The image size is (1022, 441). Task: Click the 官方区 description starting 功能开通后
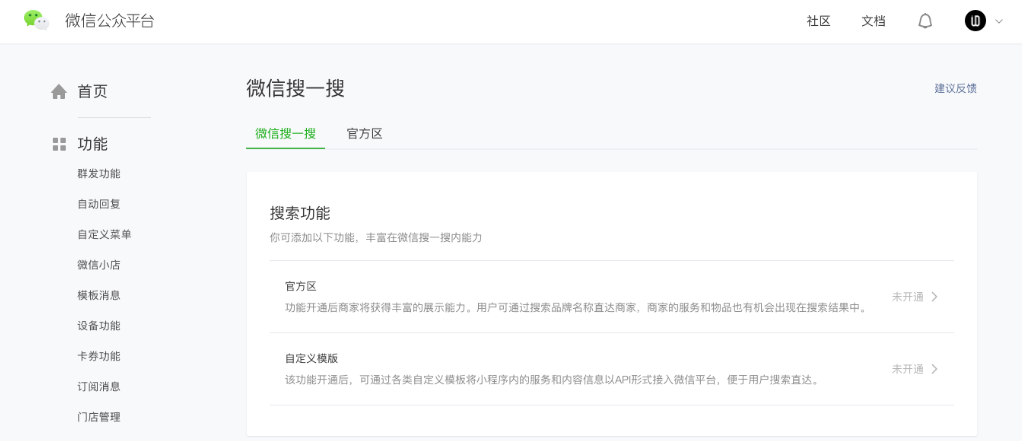tap(577, 307)
